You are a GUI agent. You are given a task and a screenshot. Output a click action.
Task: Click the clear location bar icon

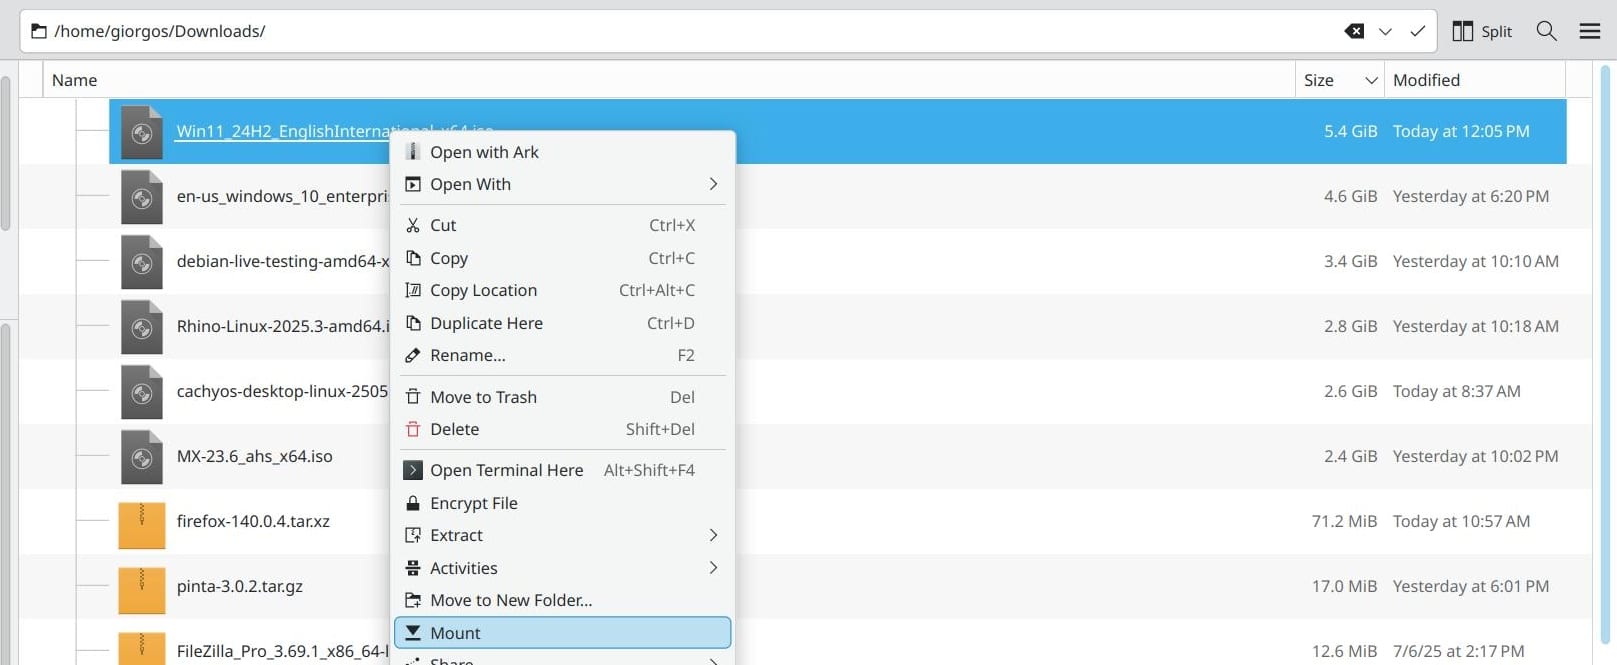click(x=1354, y=31)
